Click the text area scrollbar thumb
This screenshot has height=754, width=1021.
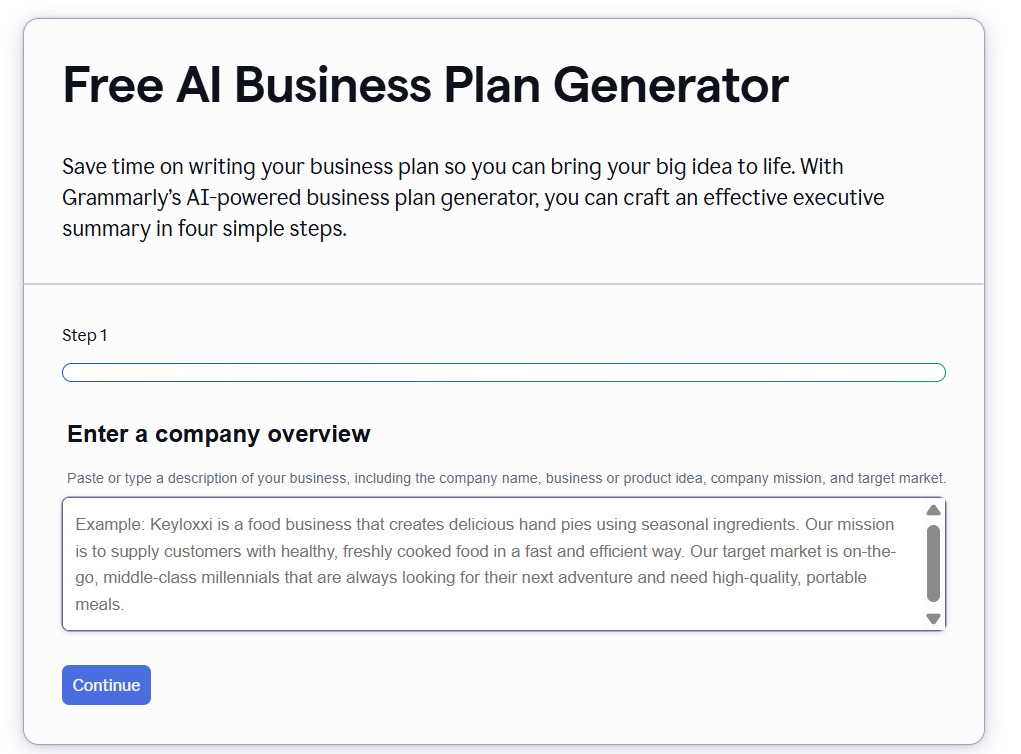pos(933,563)
